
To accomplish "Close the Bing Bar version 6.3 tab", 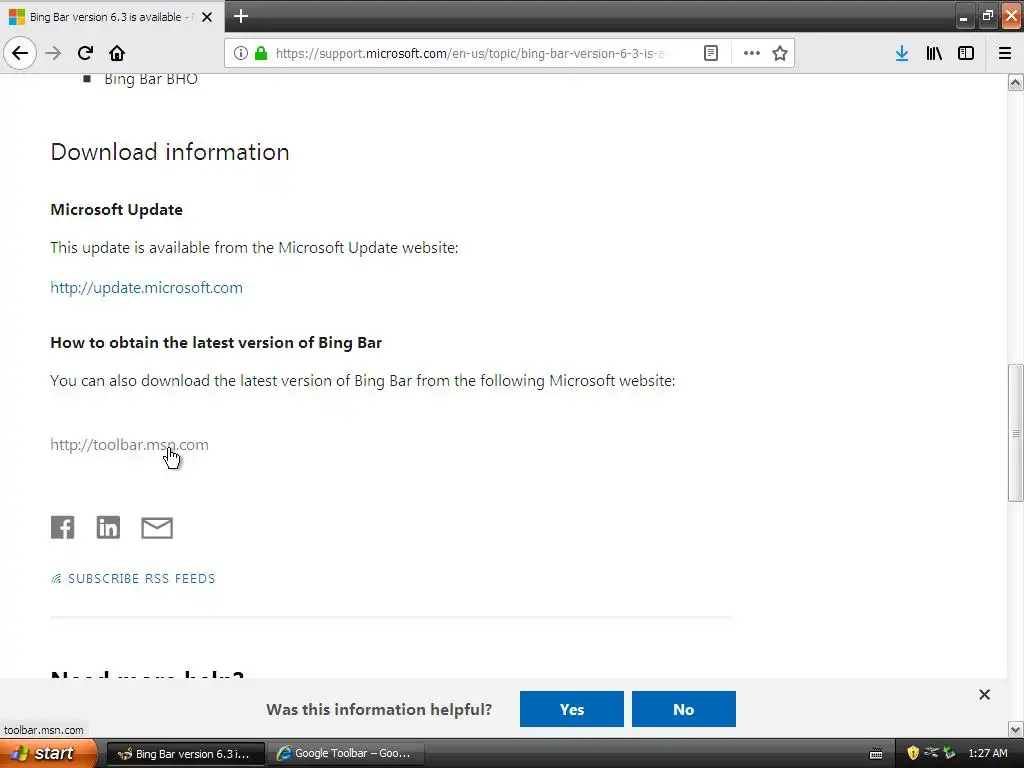I will pyautogui.click(x=207, y=17).
